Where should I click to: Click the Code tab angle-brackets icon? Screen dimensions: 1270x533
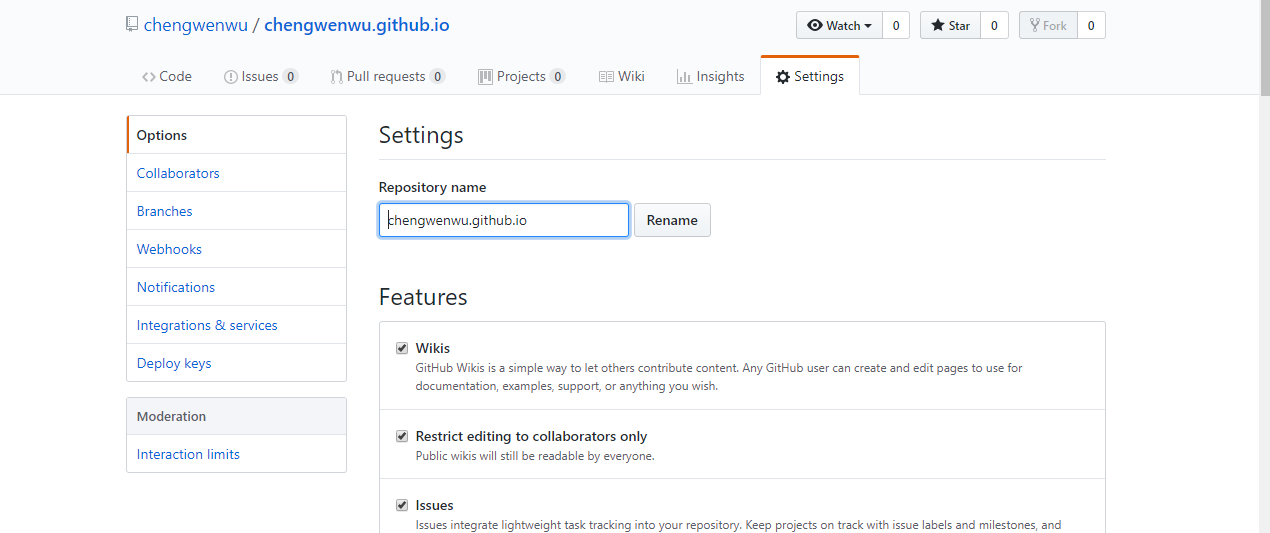[149, 77]
